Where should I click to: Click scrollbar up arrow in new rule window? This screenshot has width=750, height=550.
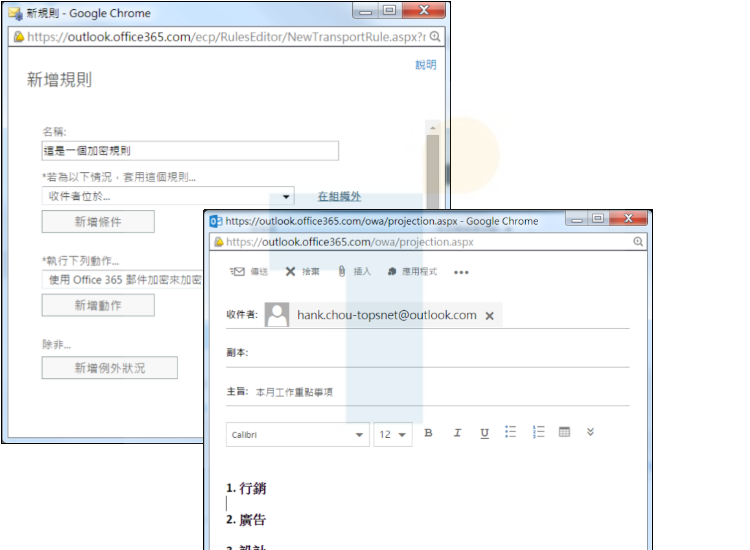coord(433,128)
